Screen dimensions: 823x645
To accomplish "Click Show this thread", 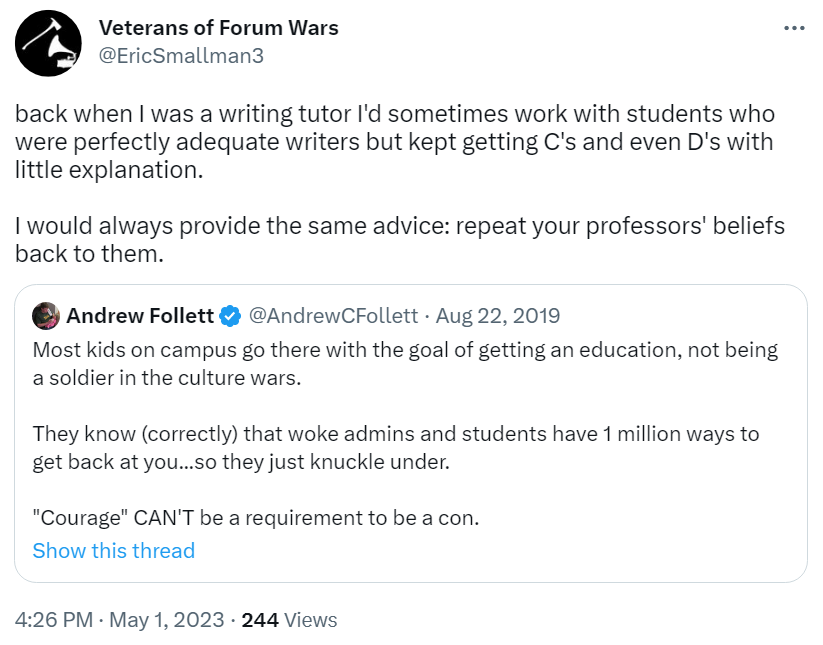I will pyautogui.click(x=113, y=551).
